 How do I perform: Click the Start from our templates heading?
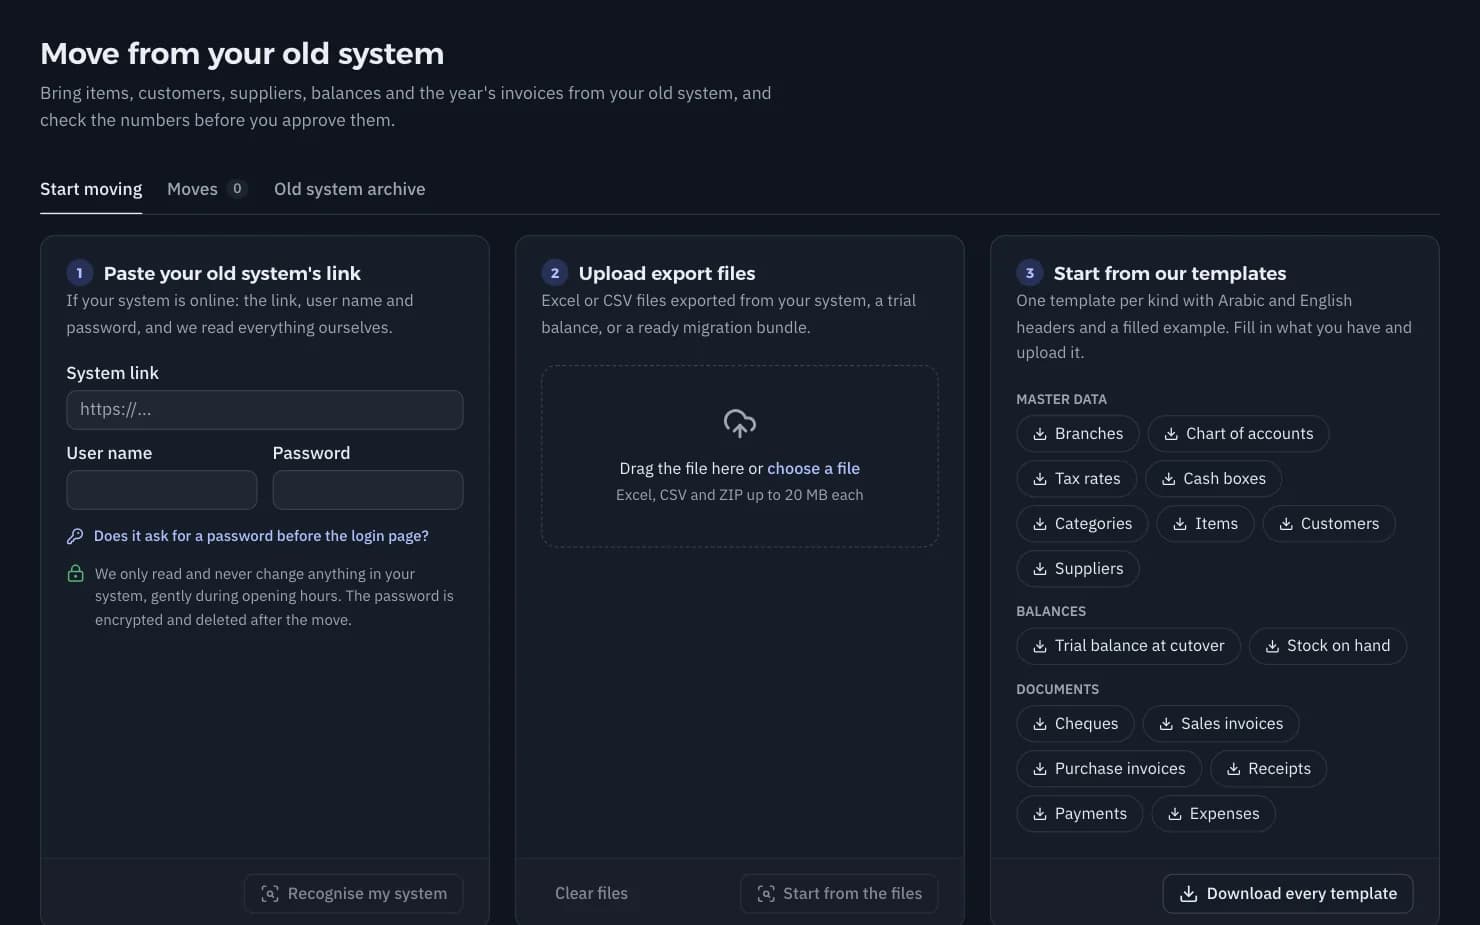tap(1170, 273)
